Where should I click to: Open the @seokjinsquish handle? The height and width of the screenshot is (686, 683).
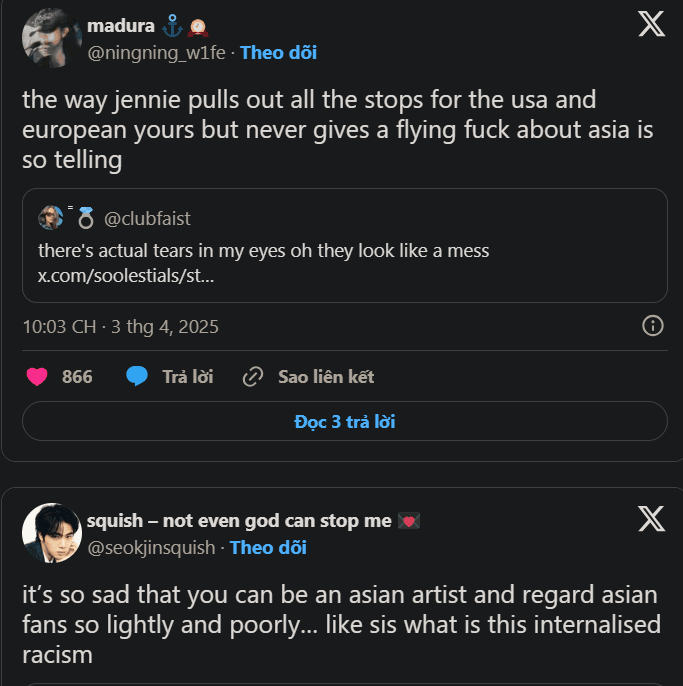151,547
